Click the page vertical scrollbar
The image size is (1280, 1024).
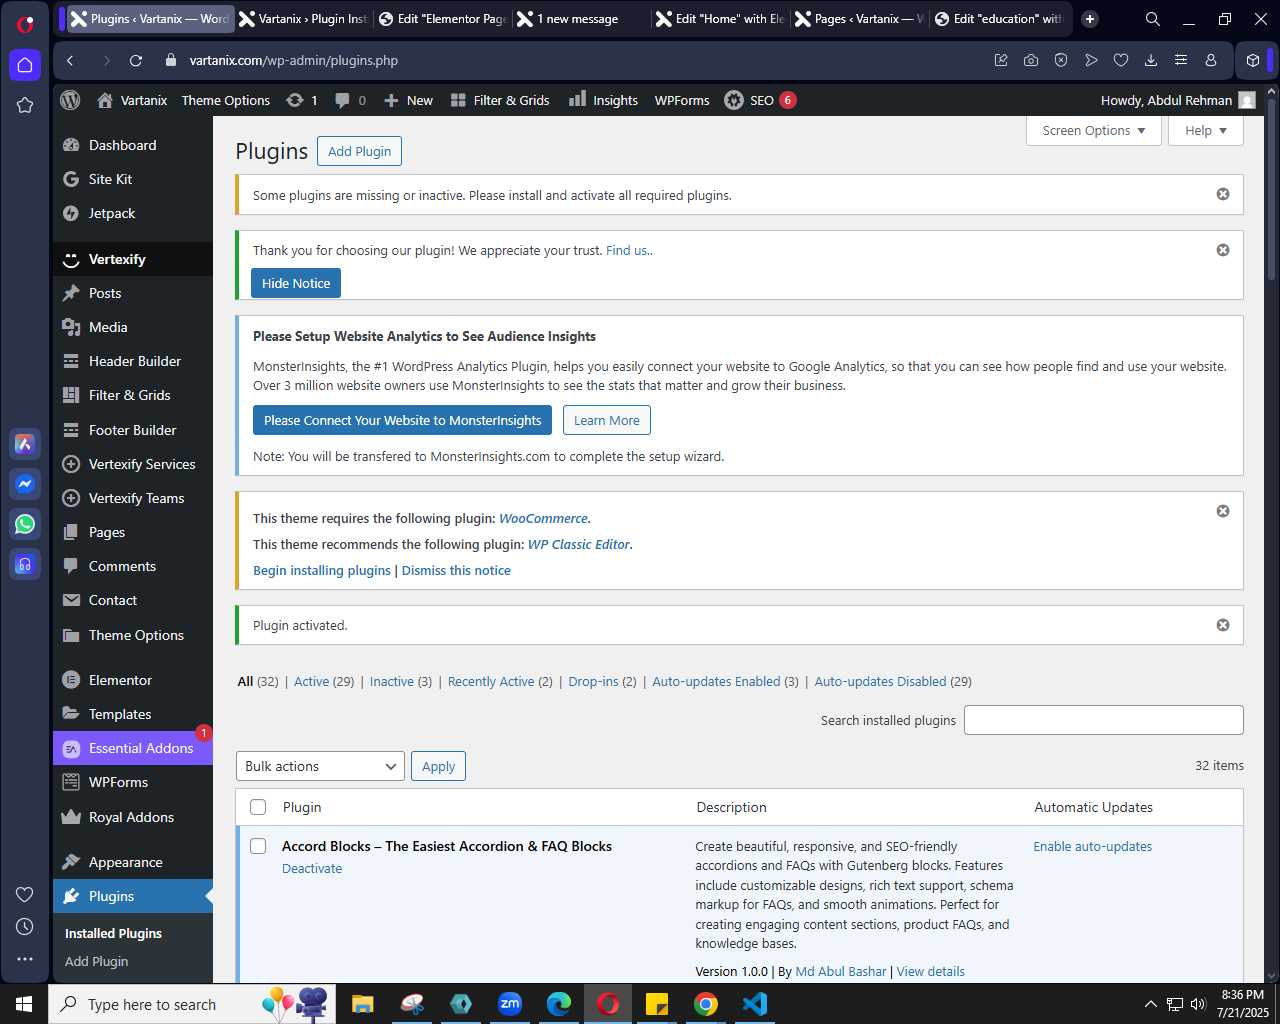point(1271,190)
